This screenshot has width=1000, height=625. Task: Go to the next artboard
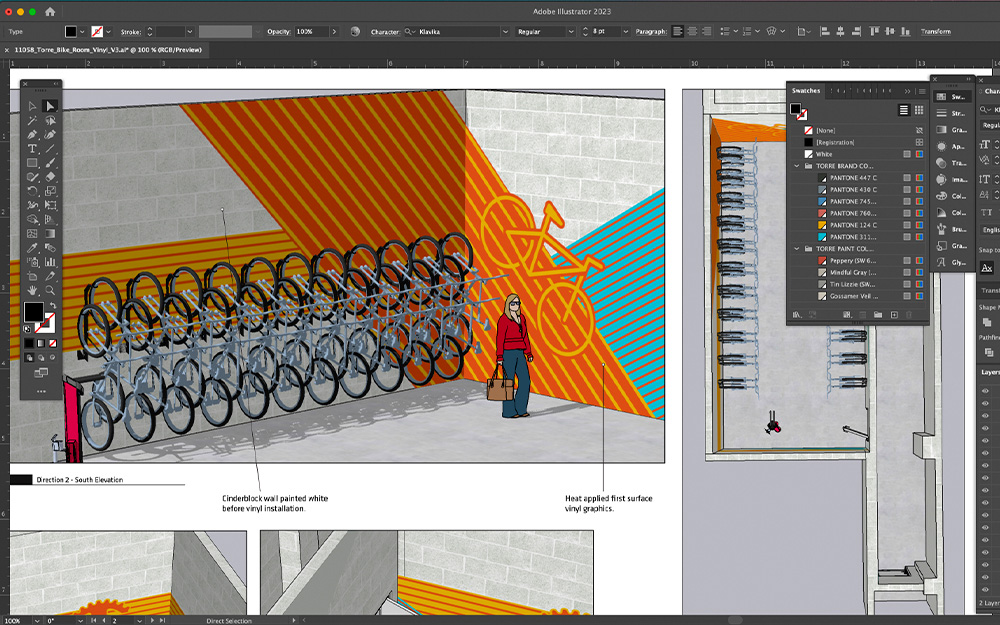pos(152,621)
